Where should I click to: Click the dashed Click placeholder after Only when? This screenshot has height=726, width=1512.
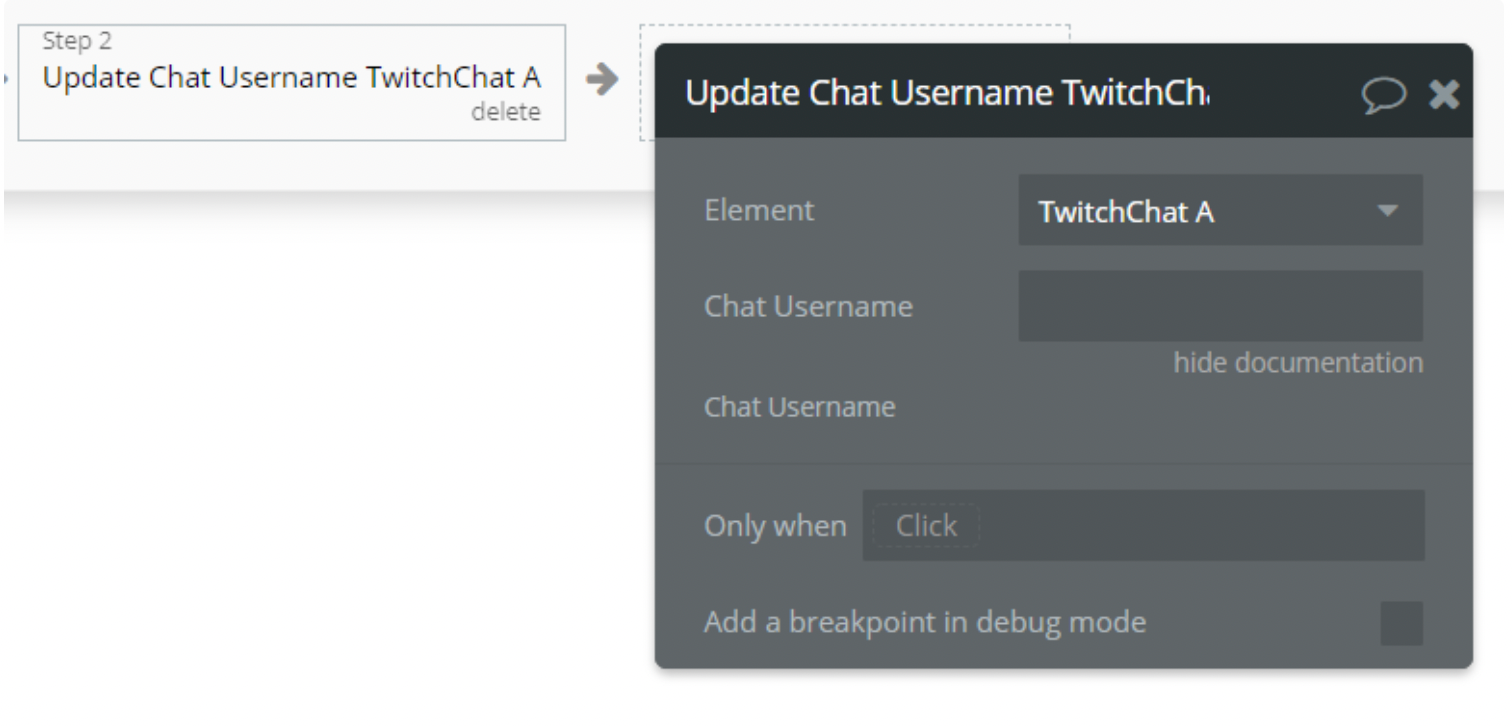point(926,526)
